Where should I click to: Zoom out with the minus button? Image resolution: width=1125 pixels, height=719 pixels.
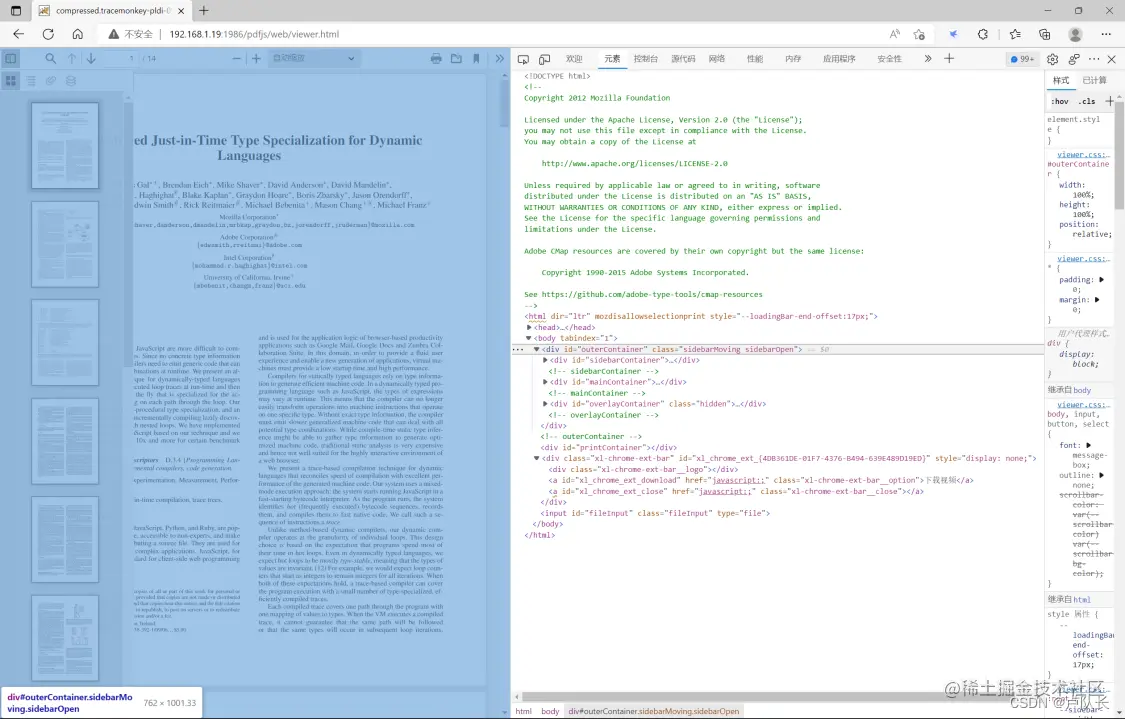pyautogui.click(x=237, y=58)
